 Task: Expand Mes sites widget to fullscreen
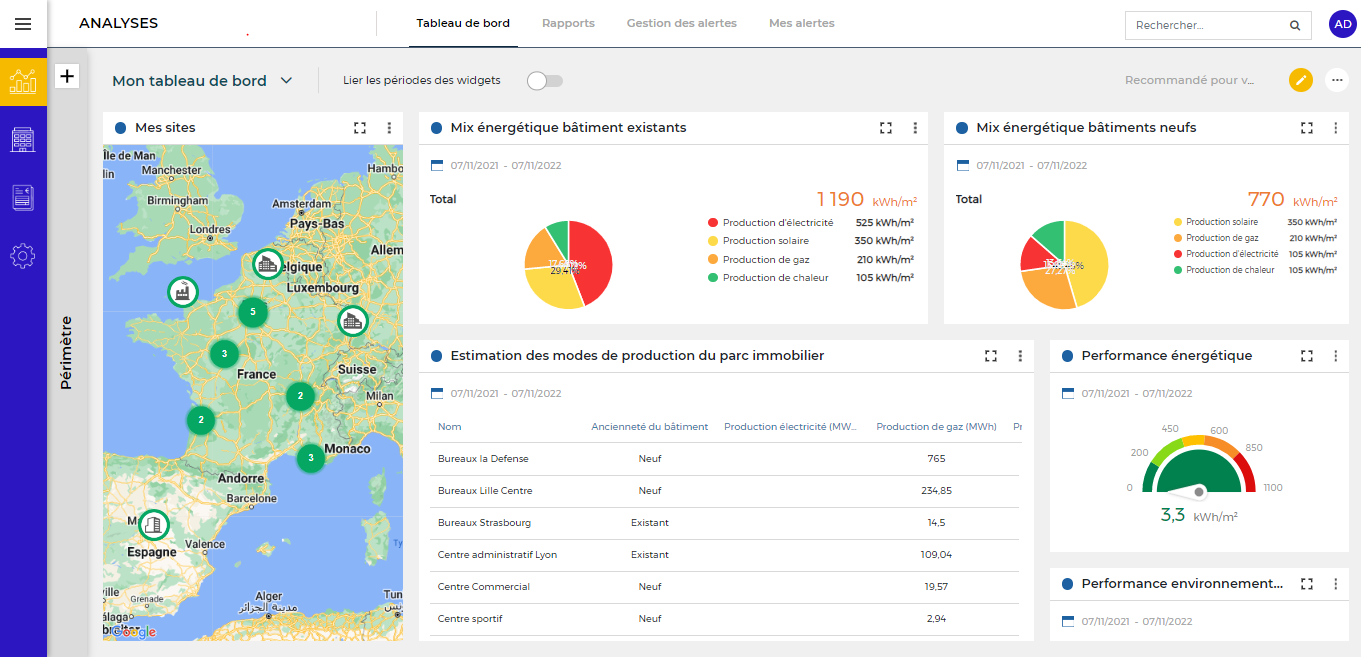point(360,128)
